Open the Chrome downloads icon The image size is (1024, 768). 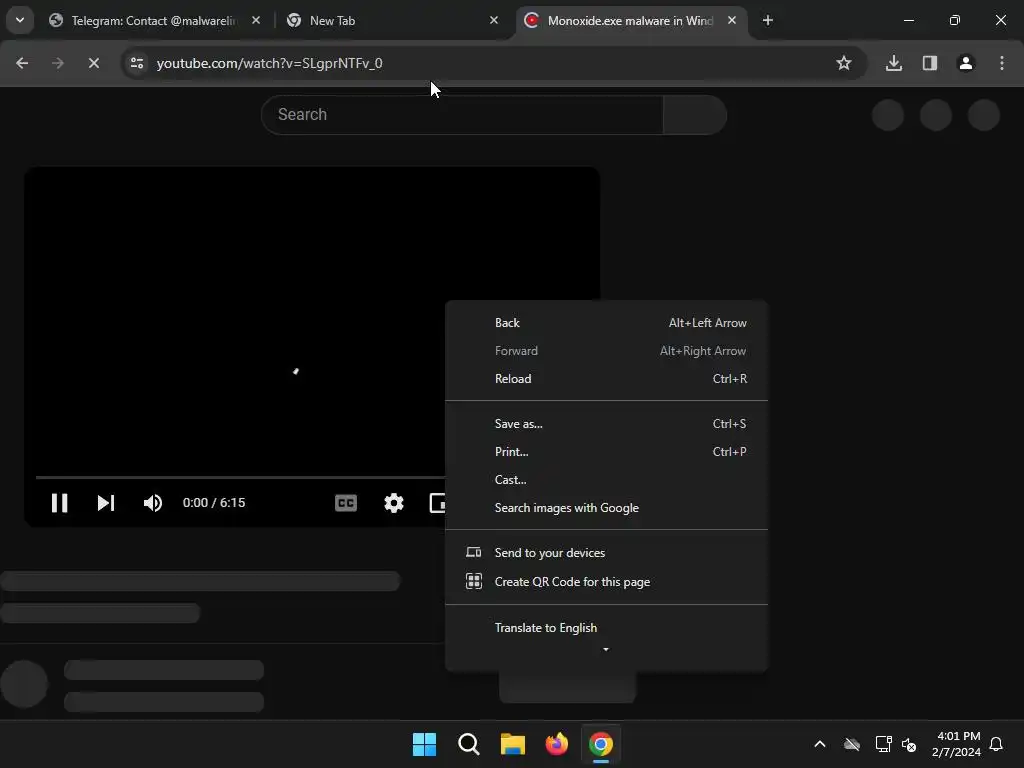click(894, 63)
